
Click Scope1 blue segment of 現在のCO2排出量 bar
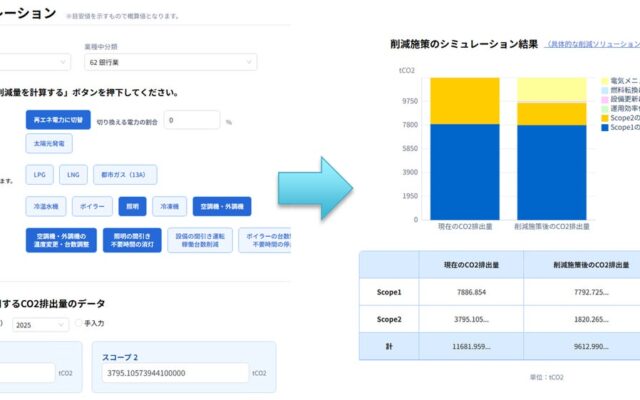(465, 172)
